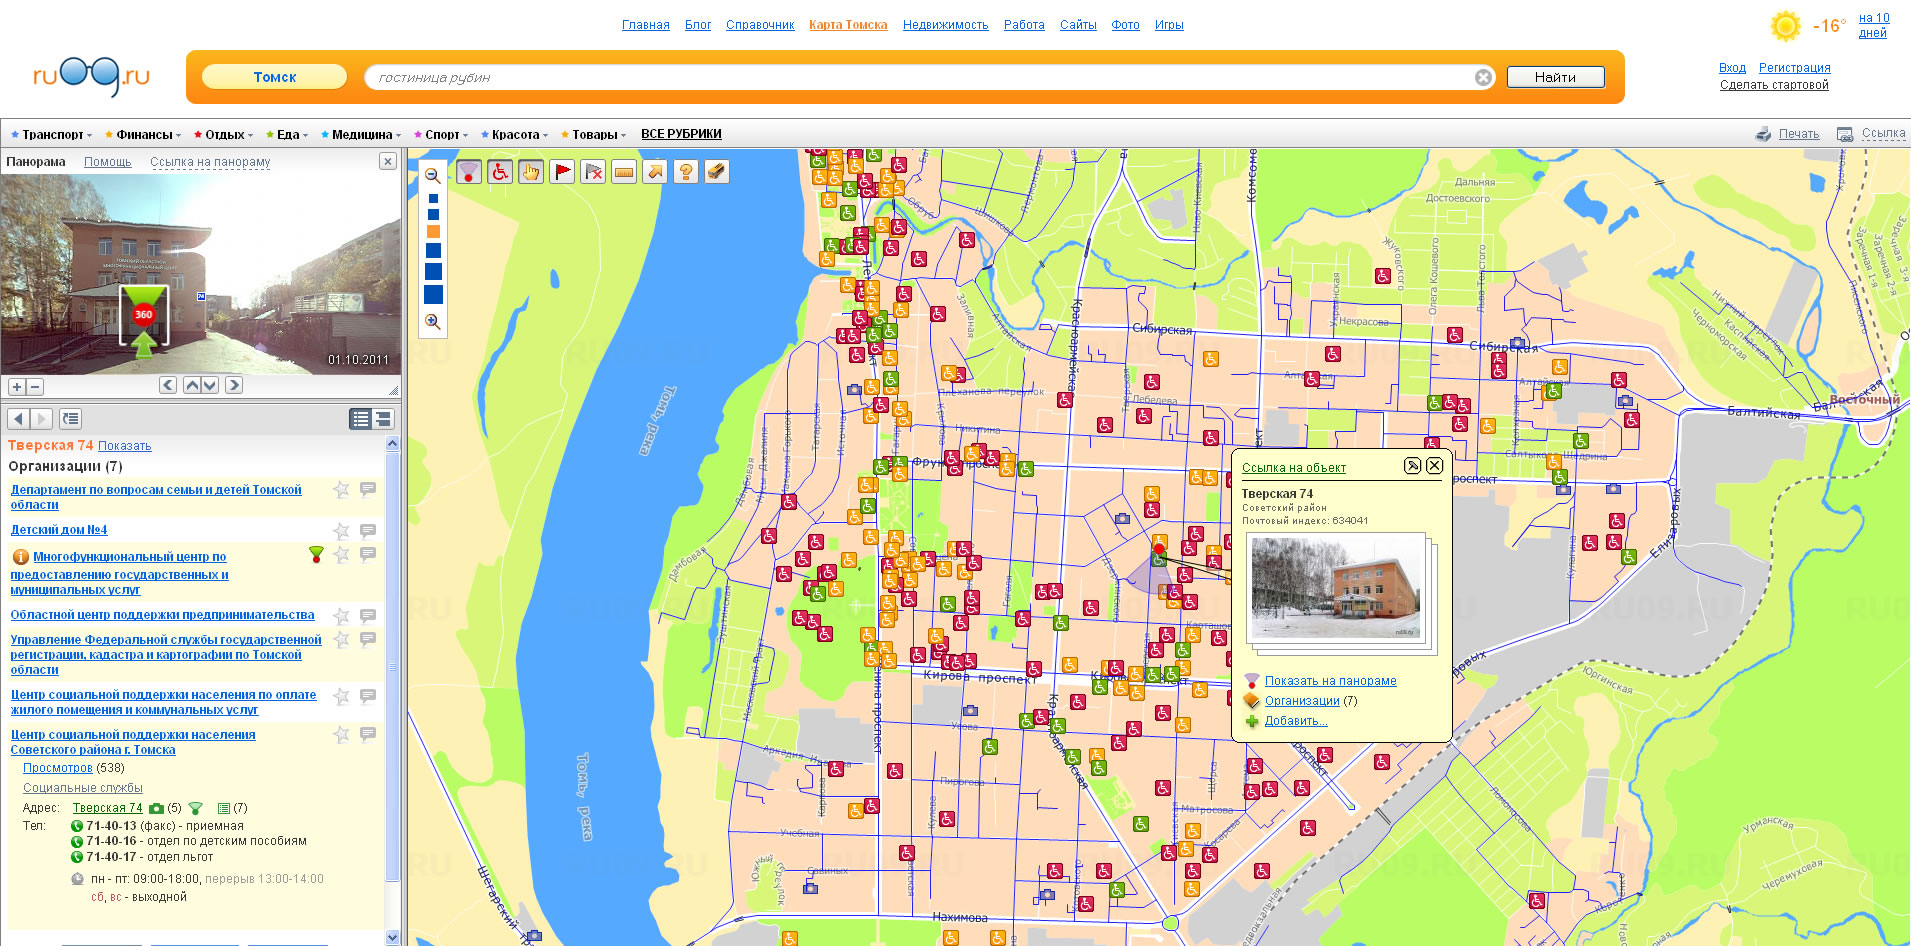Rotate panorama right with arrow button
The image size is (1911, 946).
tap(234, 385)
